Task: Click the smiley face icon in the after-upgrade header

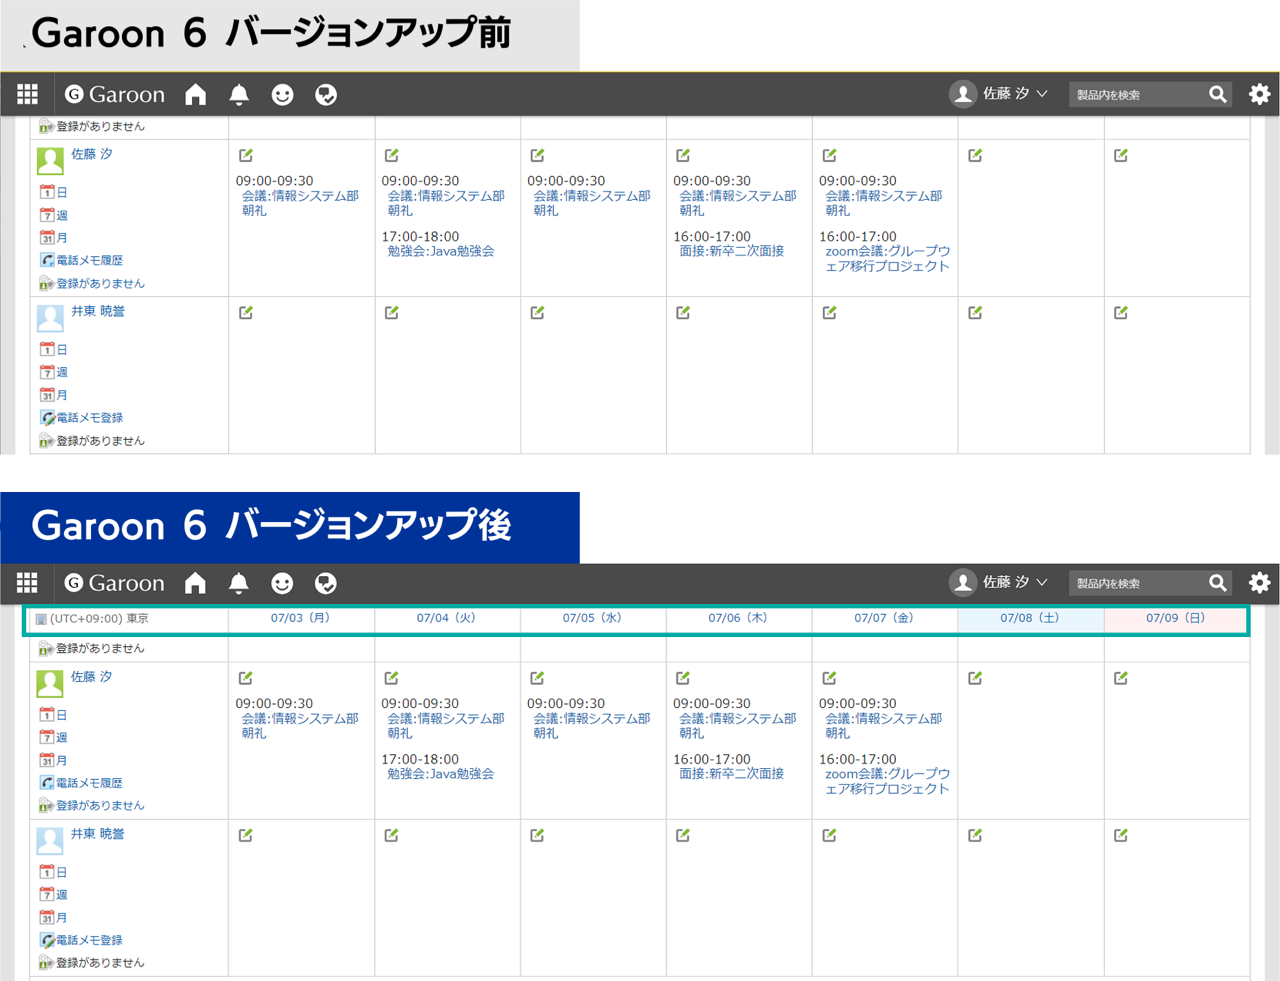Action: (283, 582)
